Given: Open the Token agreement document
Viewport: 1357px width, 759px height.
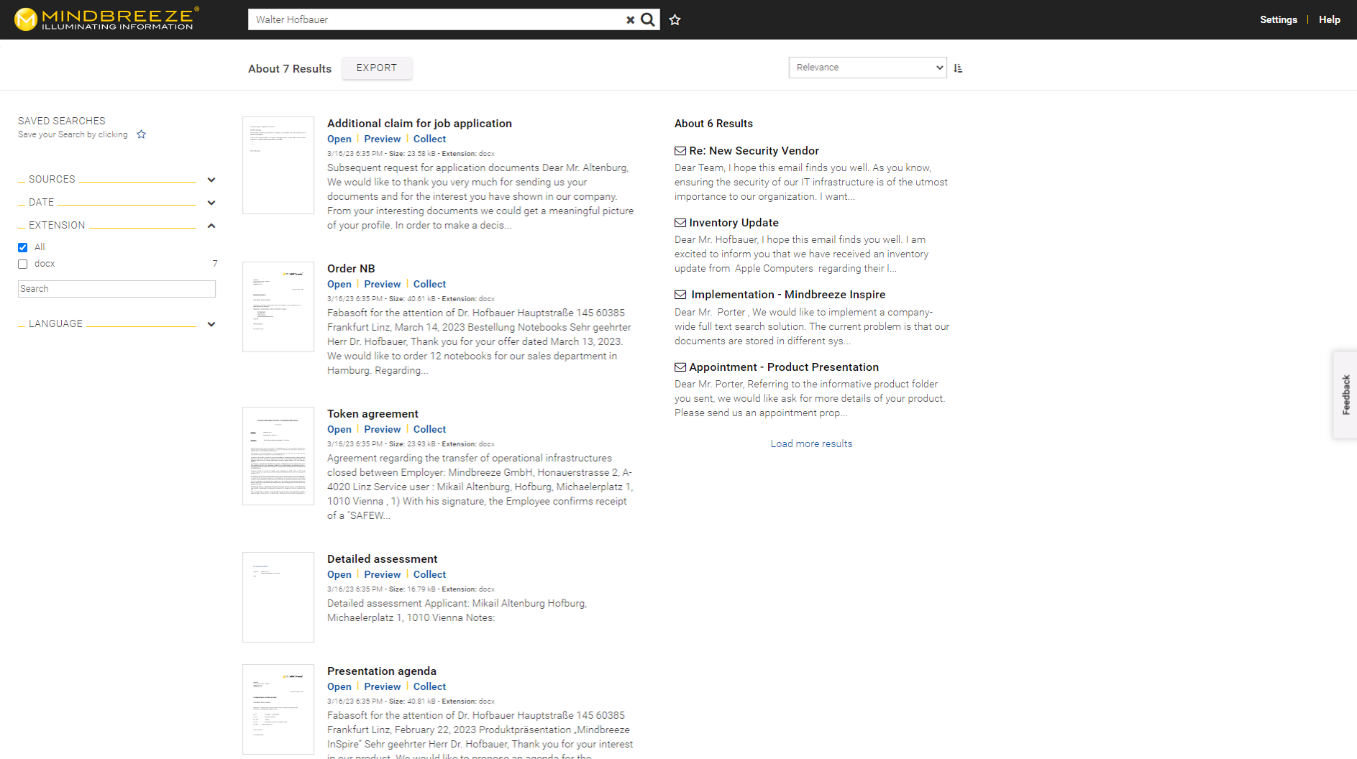Looking at the screenshot, I should click(x=339, y=429).
